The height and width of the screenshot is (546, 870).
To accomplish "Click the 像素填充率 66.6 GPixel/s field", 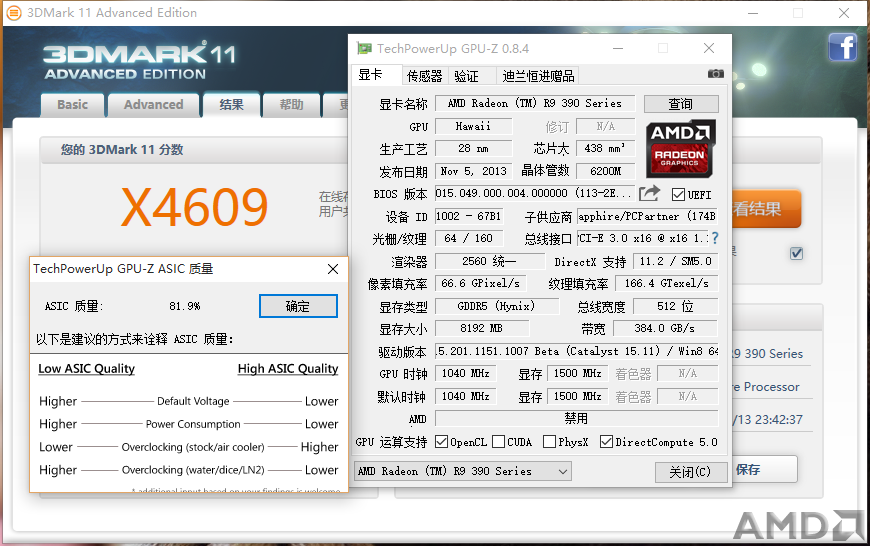I will coord(480,284).
